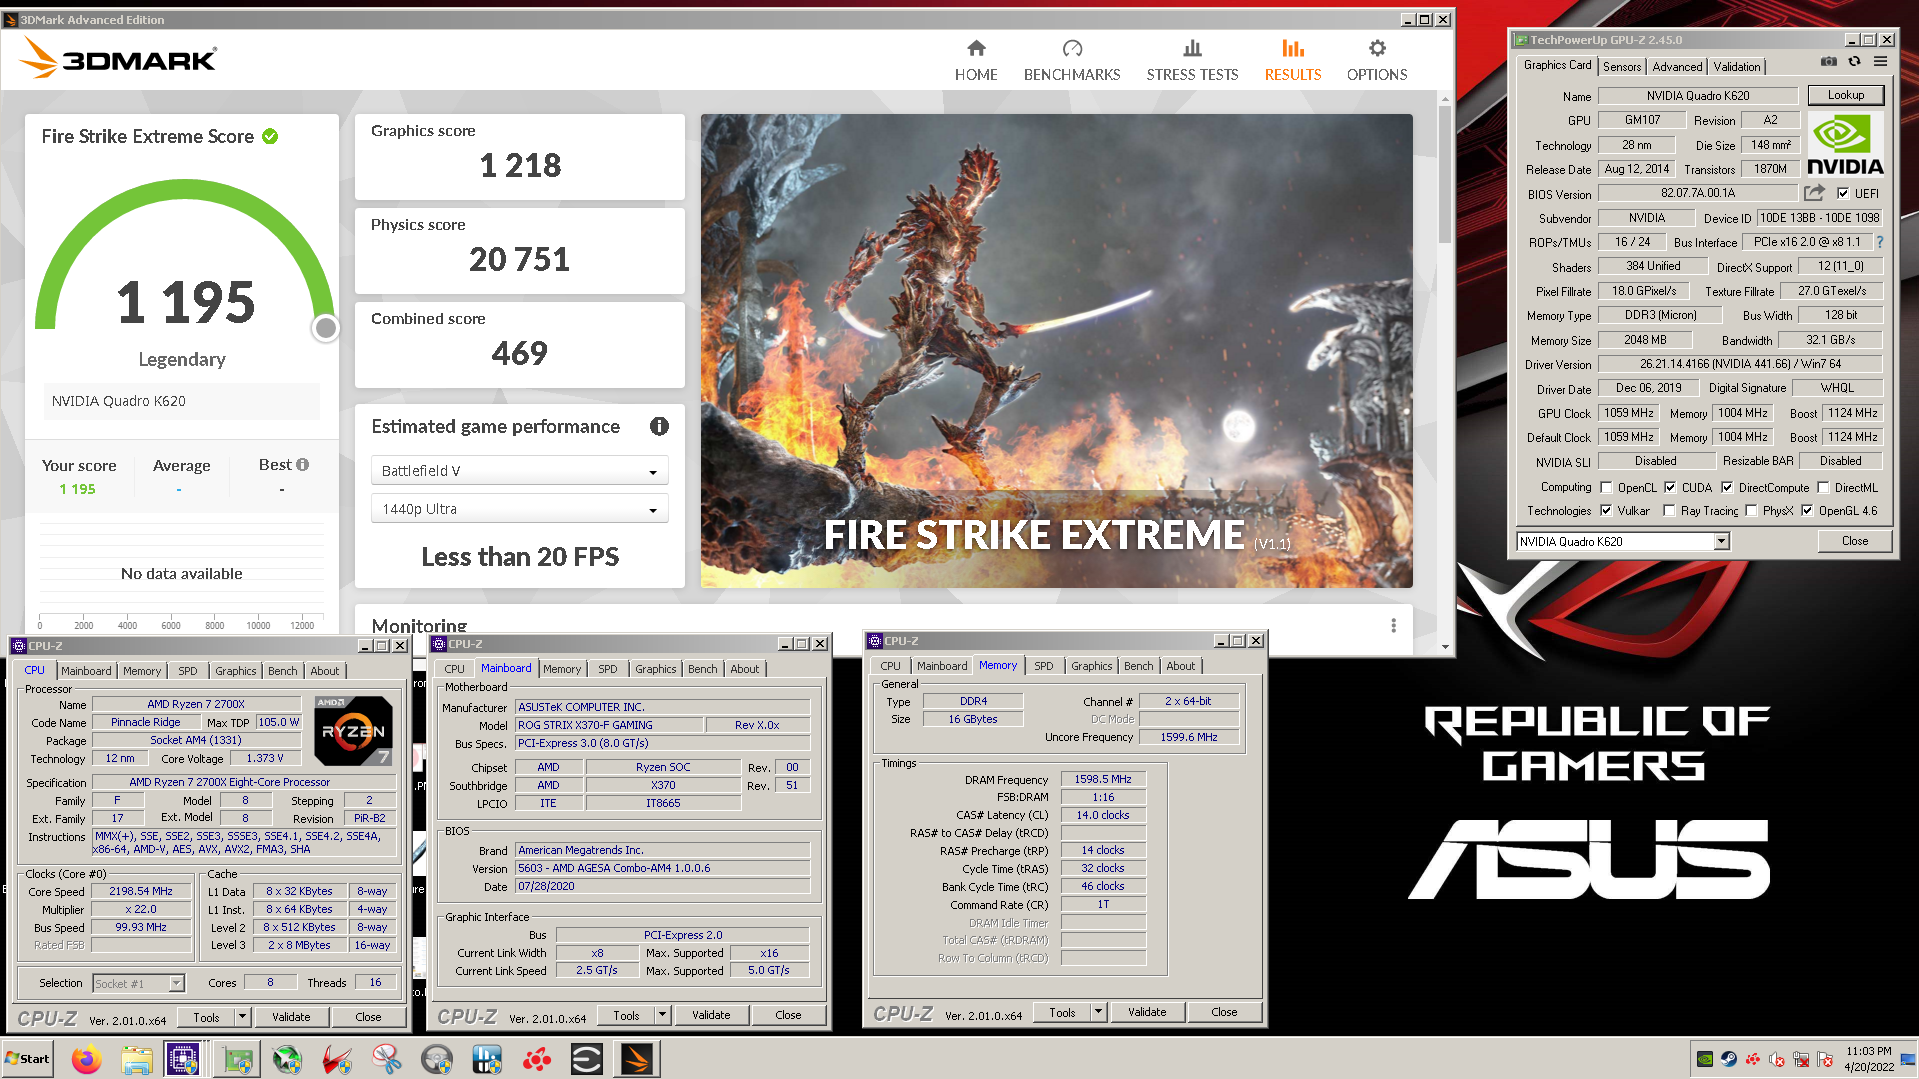Click the Bus Interface question mark icon
1919x1079 pixels.
point(1880,242)
